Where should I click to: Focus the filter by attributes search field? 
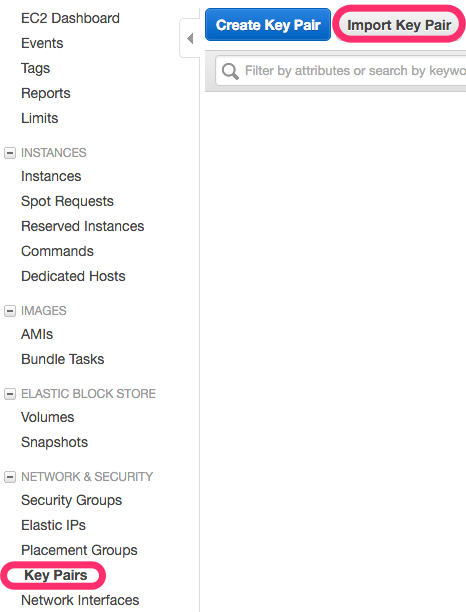(341, 71)
